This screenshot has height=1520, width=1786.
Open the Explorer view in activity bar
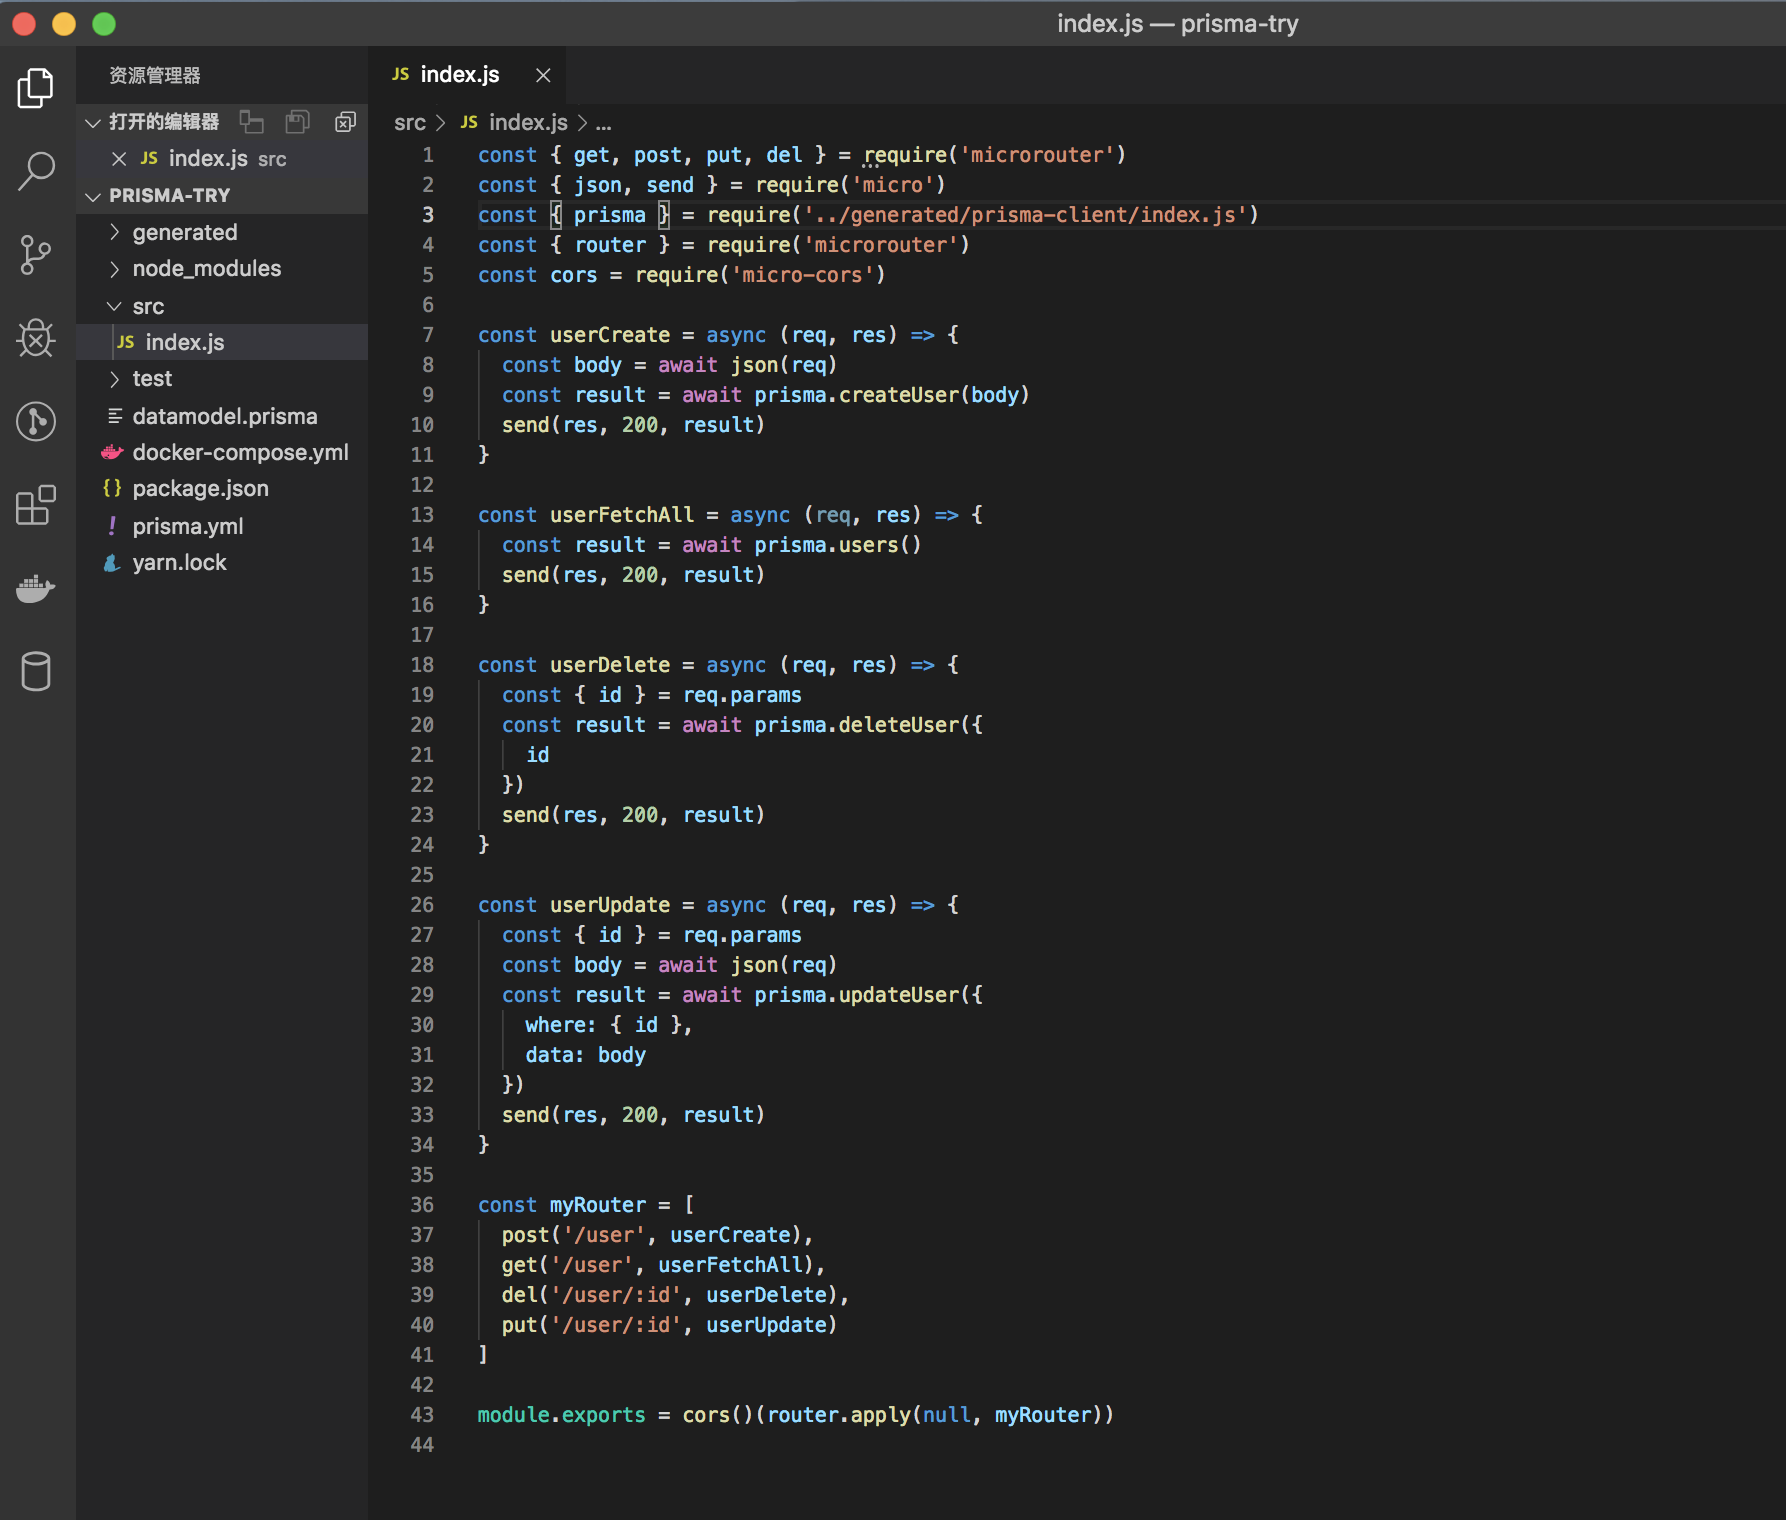click(36, 88)
